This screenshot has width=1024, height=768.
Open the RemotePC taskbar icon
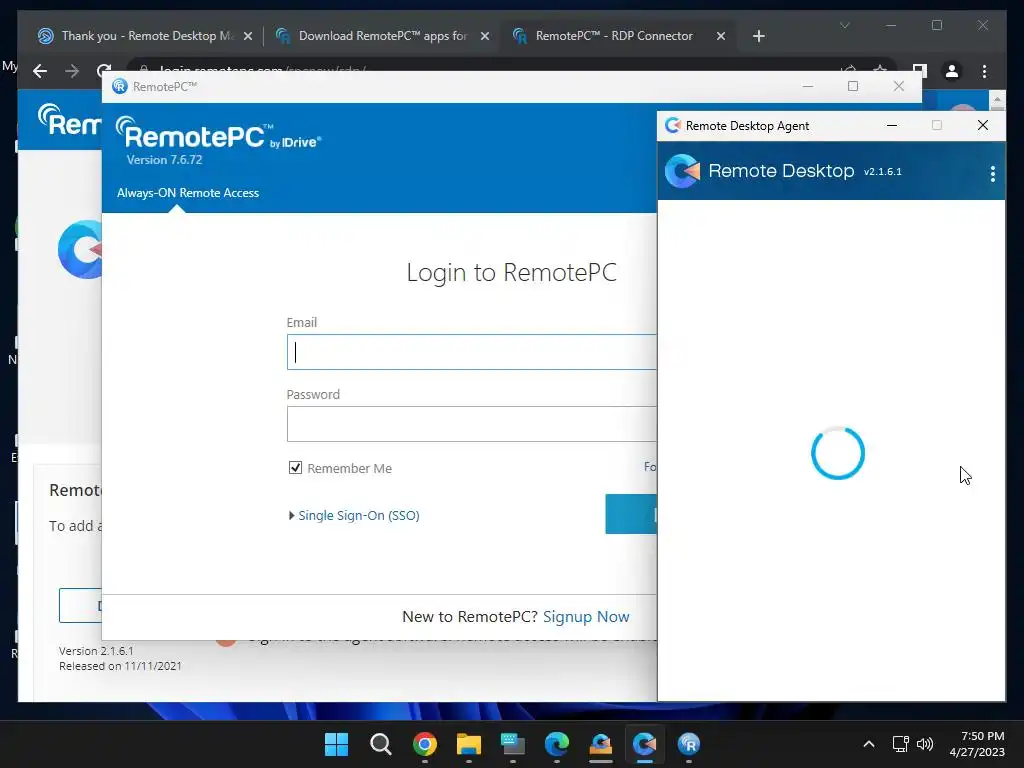coord(688,744)
